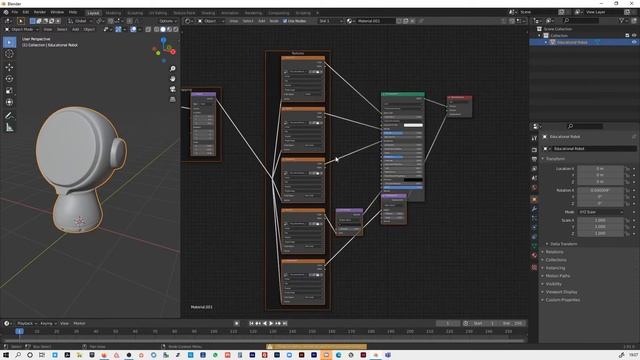Image resolution: width=640 pixels, height=360 pixels.
Task: Open the Texture properties tab icon
Action: pyautogui.click(x=534, y=267)
